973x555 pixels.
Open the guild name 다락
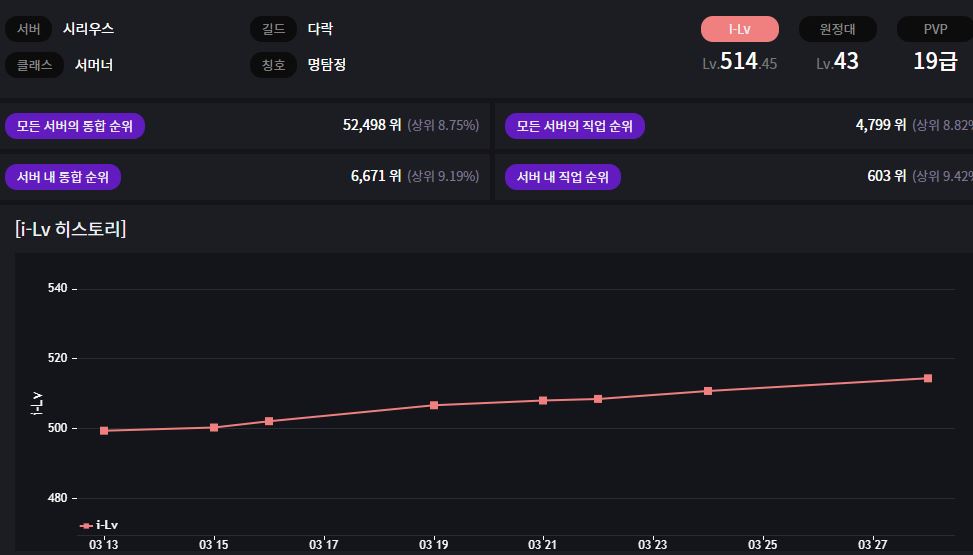[320, 29]
